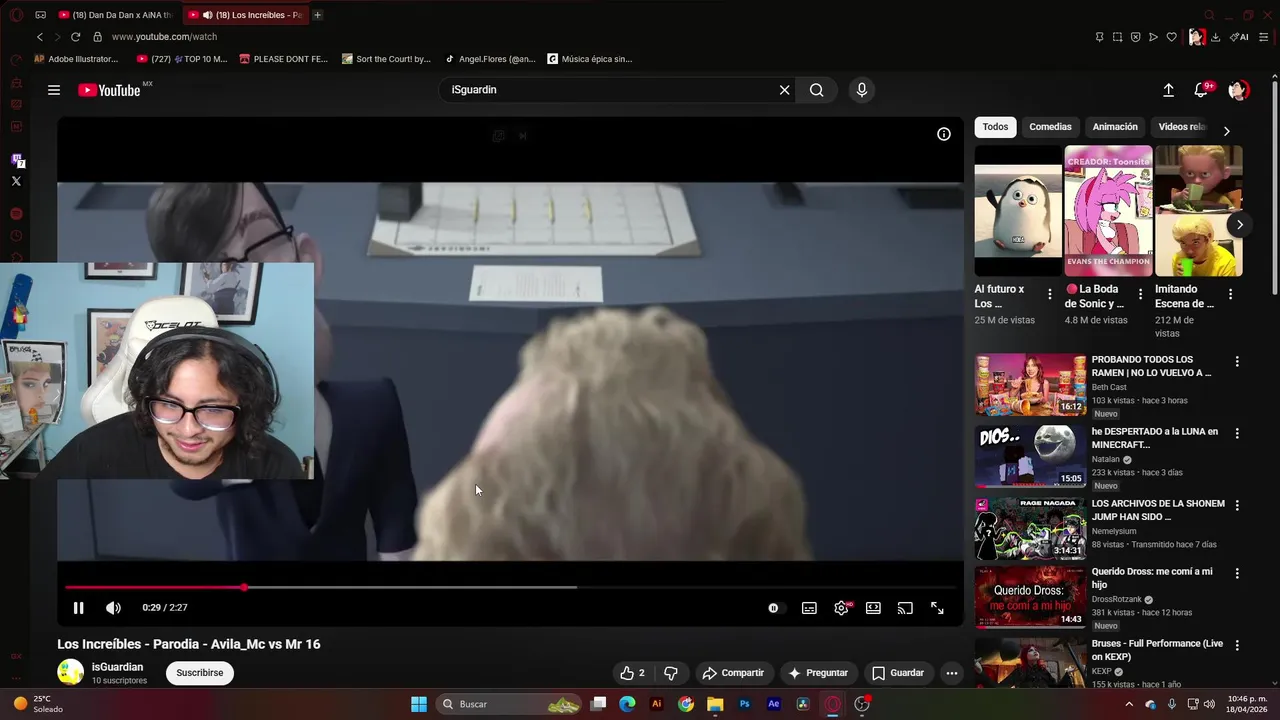1280x720 pixels.
Task: Open options for 'Al futuro x Los' short
Action: [x=1049, y=294]
